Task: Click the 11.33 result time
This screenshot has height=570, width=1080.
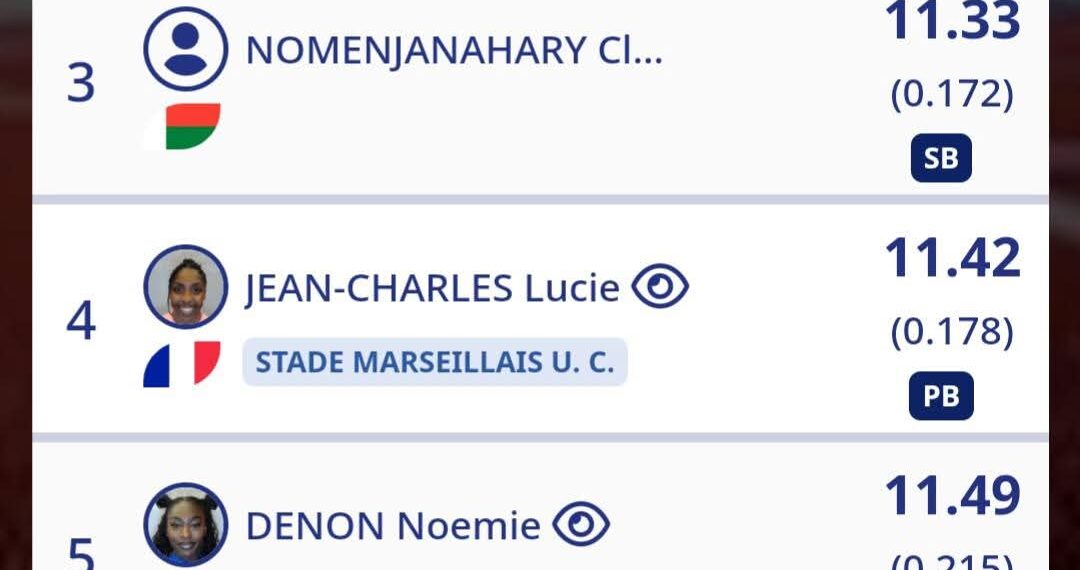Action: 953,22
